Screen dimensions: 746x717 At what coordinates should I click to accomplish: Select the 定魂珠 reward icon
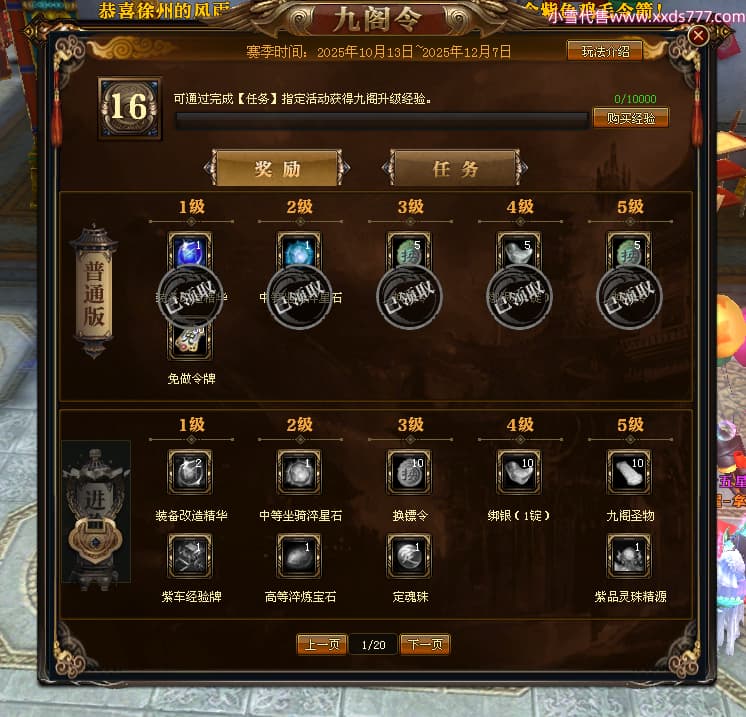409,556
